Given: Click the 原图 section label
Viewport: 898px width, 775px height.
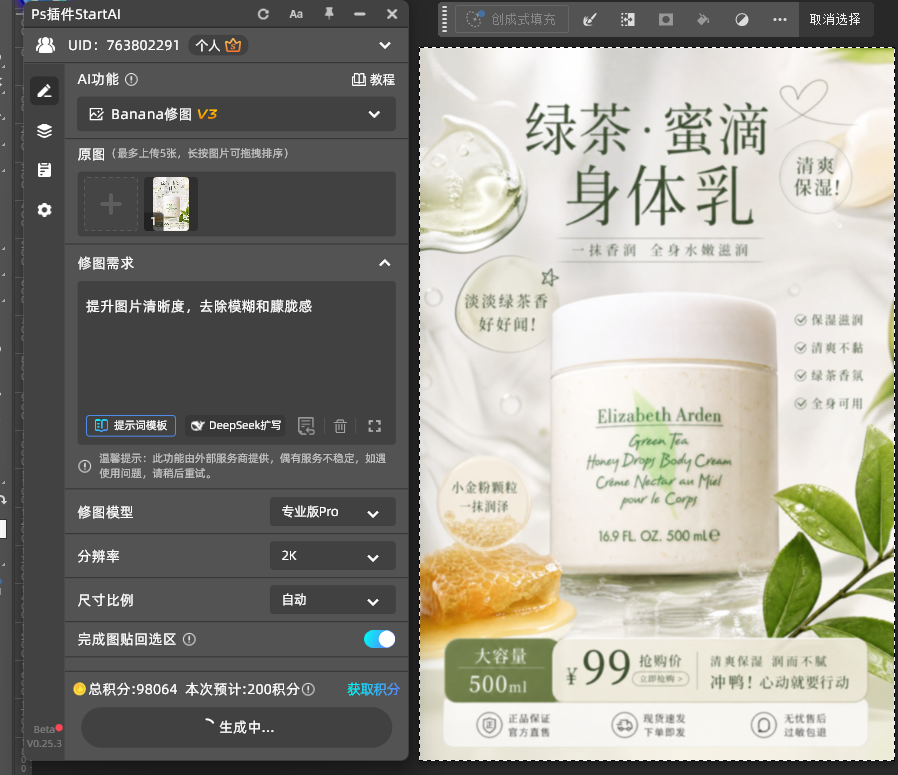Looking at the screenshot, I should coord(91,154).
